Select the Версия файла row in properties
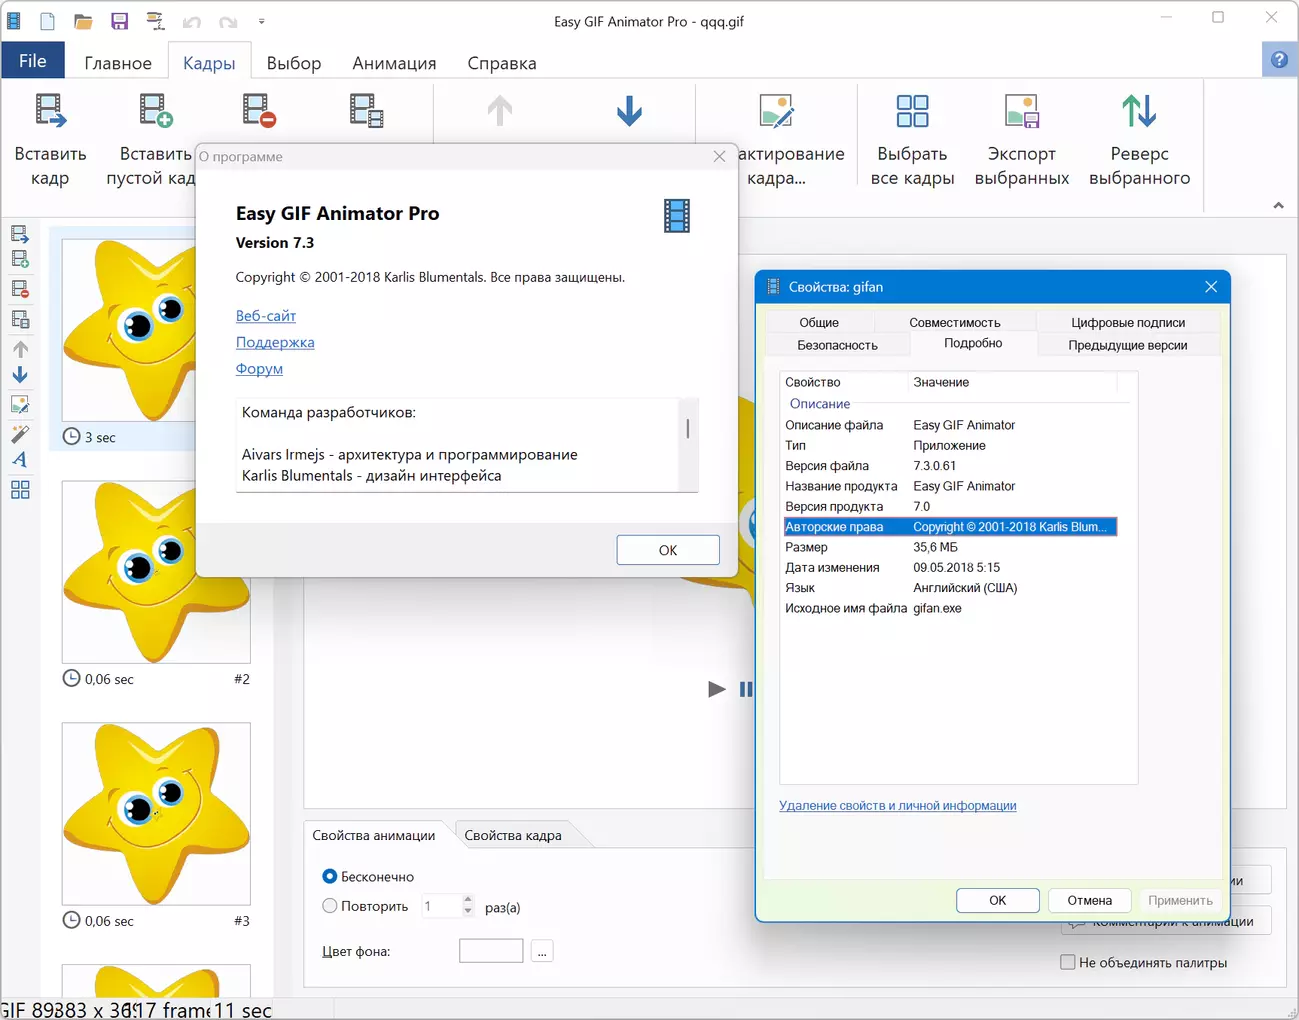Screen dimensions: 1299x1020 950,466
